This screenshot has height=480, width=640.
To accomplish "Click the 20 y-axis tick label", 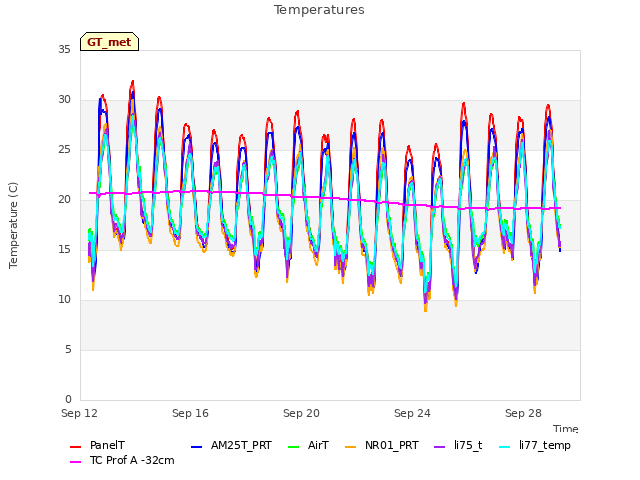I will tap(64, 200).
